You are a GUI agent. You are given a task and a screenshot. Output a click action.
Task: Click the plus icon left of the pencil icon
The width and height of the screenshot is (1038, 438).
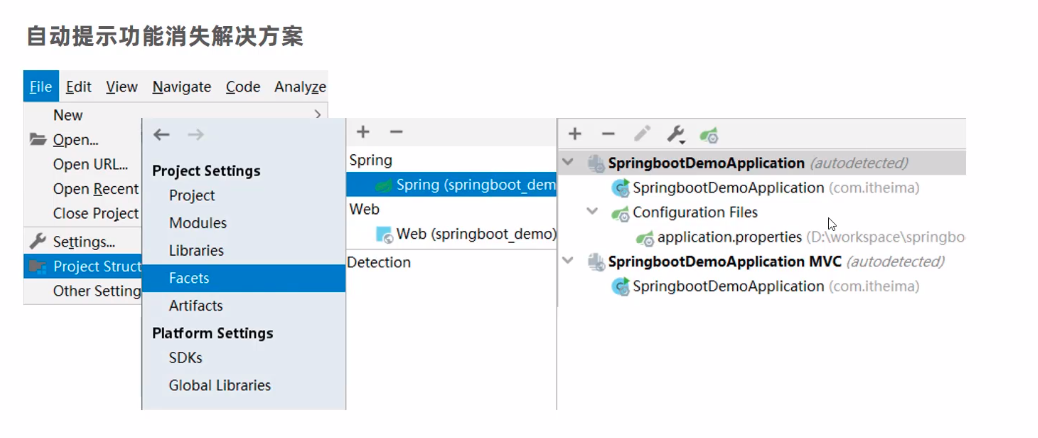(575, 134)
